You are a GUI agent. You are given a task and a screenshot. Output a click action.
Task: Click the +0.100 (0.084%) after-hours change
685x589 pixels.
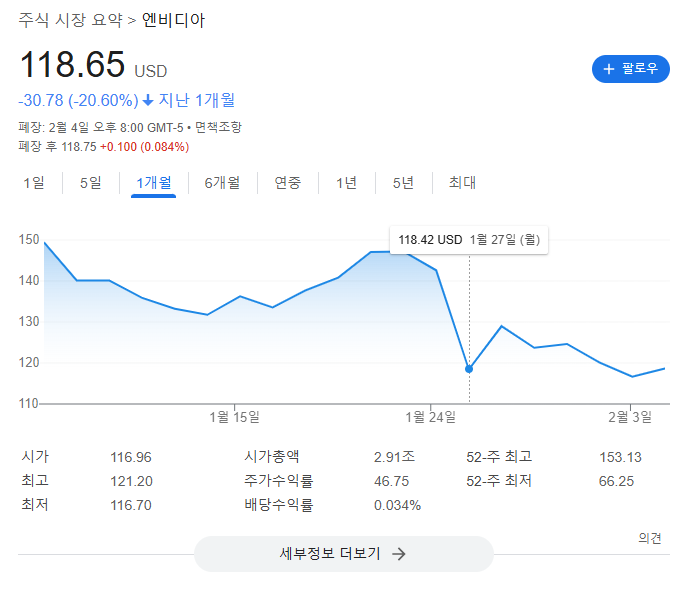pyautogui.click(x=145, y=146)
